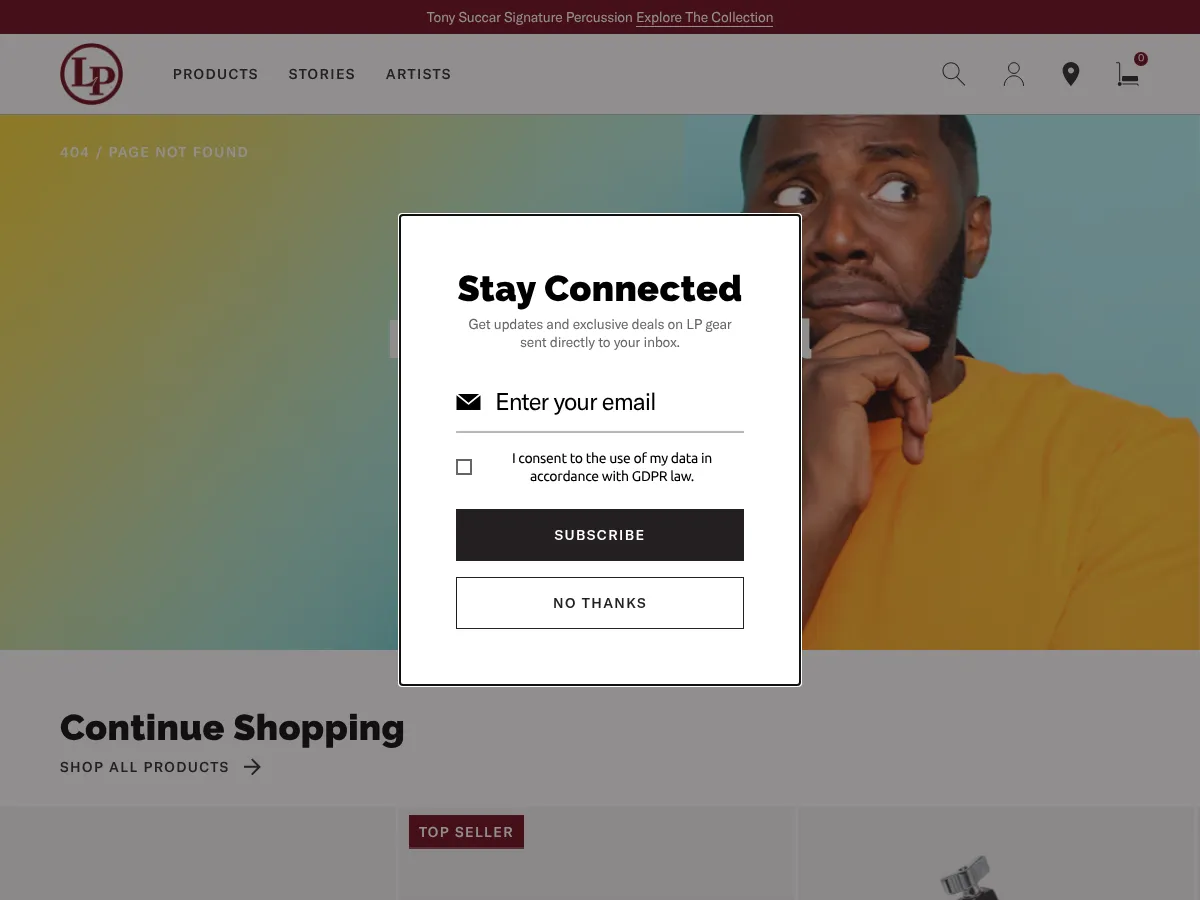Screen dimensions: 1200x900
Task: Follow the Explore The Collection link
Action: tap(704, 17)
